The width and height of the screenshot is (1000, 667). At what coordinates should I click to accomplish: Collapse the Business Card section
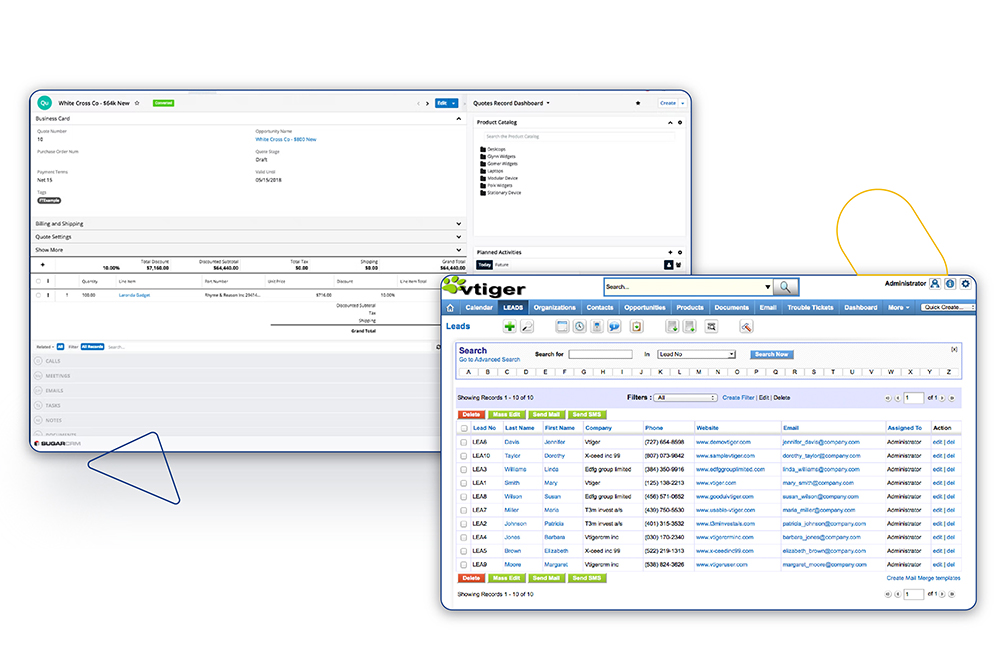459,119
